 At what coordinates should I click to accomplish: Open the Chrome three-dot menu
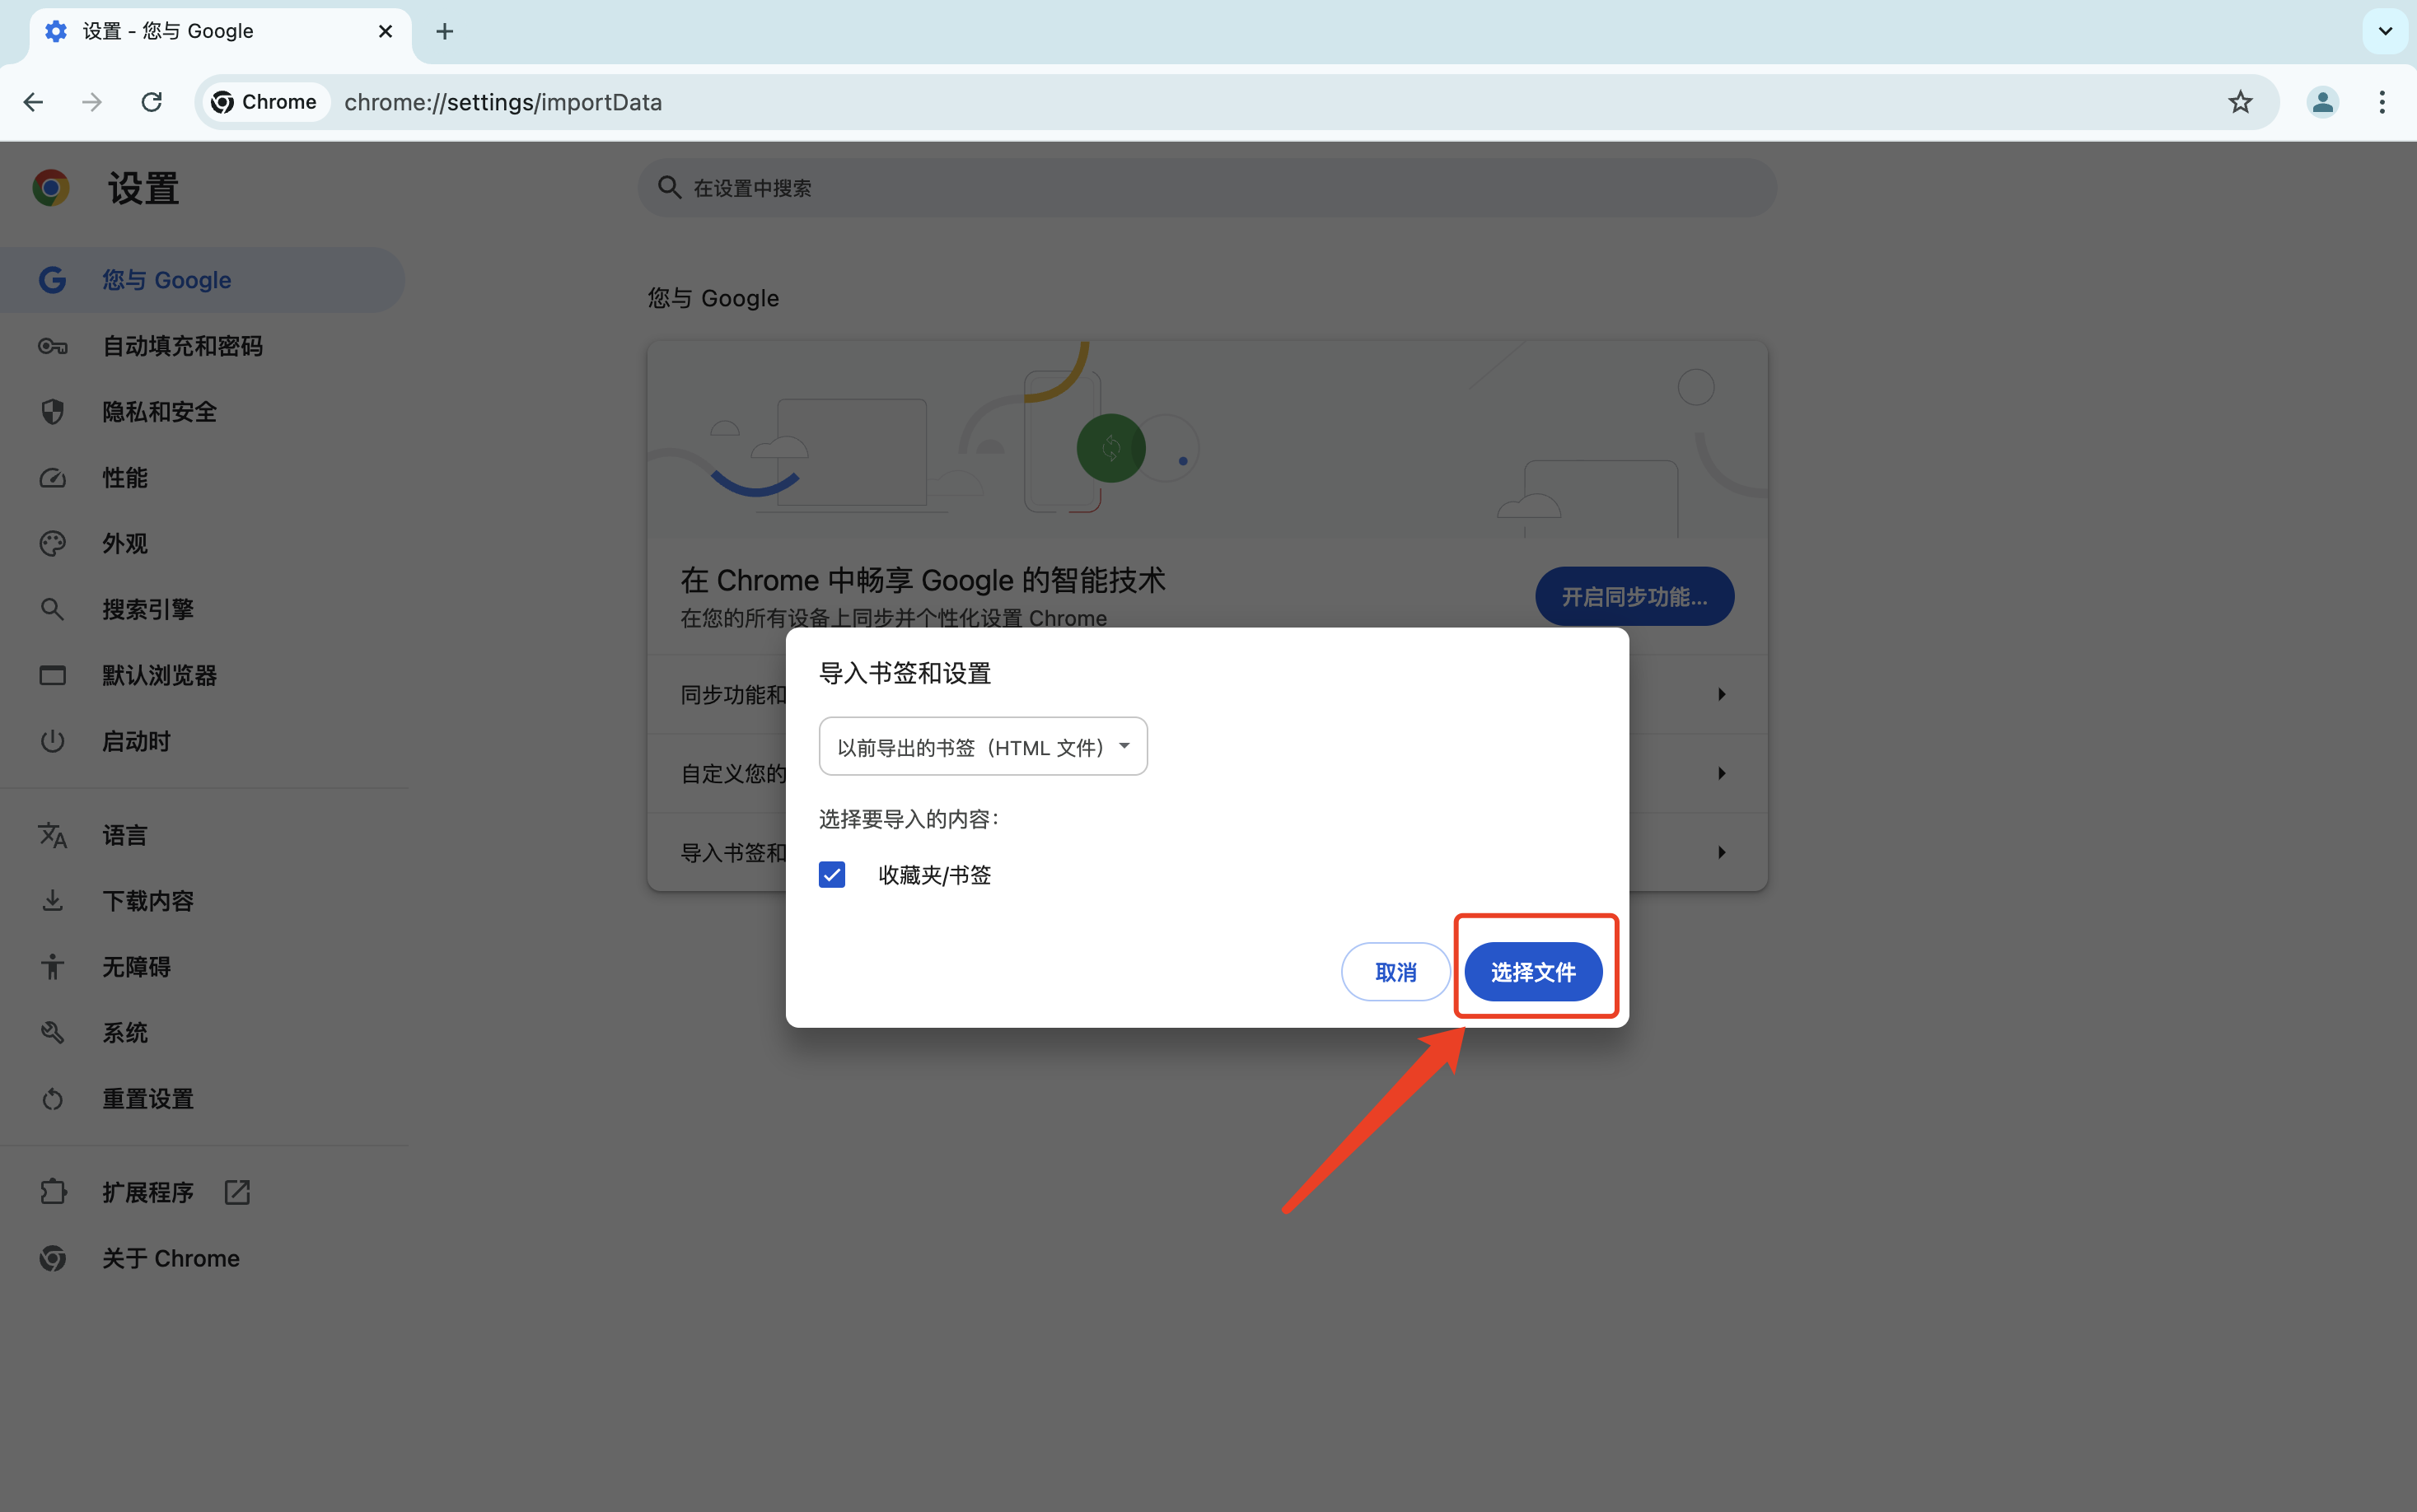[2382, 102]
